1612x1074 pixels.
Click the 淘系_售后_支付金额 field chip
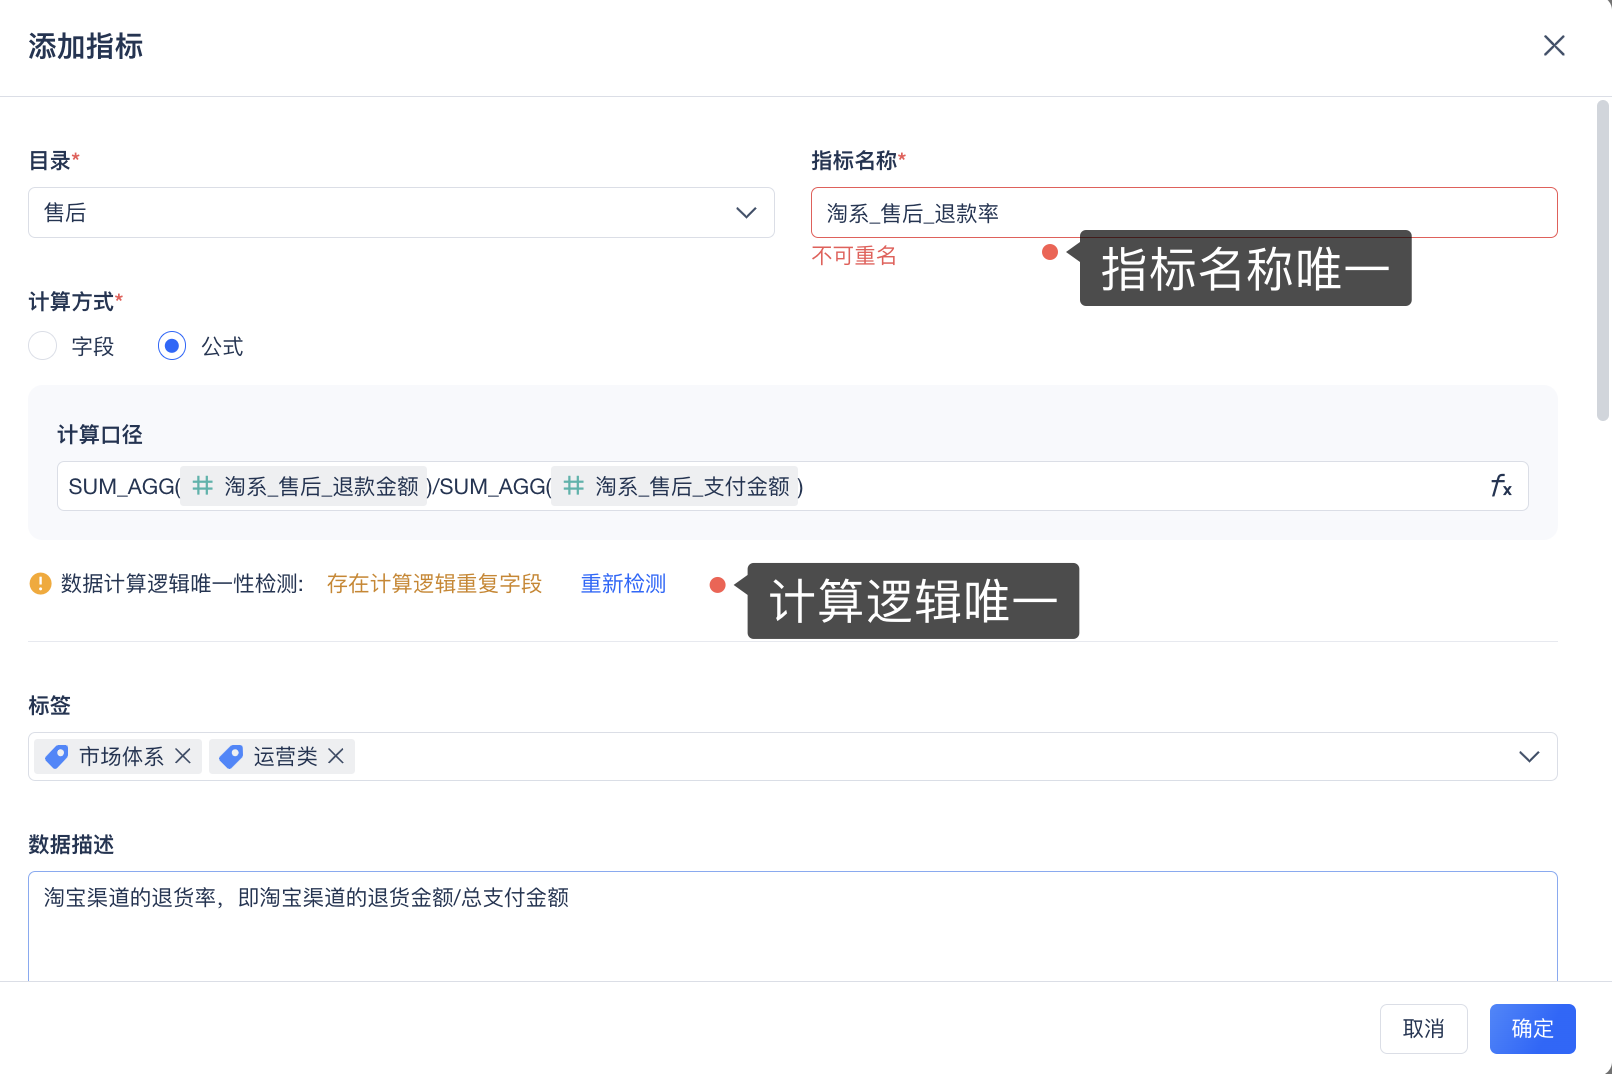[x=675, y=486]
